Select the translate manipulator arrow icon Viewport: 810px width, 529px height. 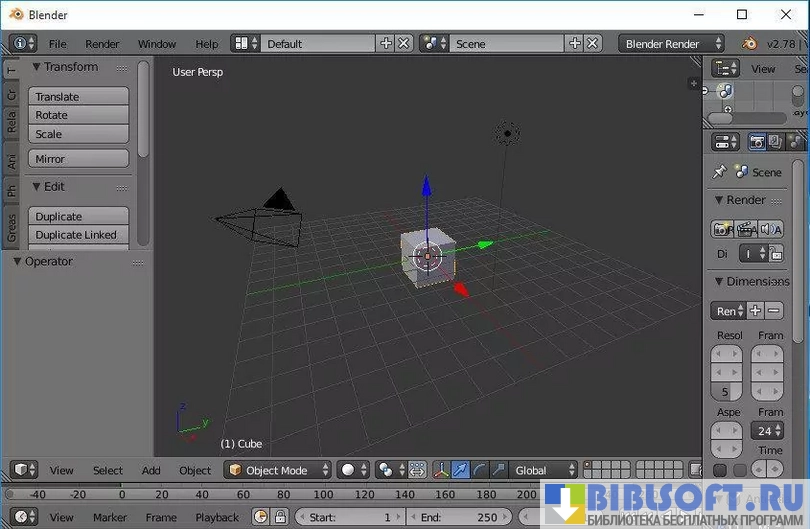pos(460,470)
